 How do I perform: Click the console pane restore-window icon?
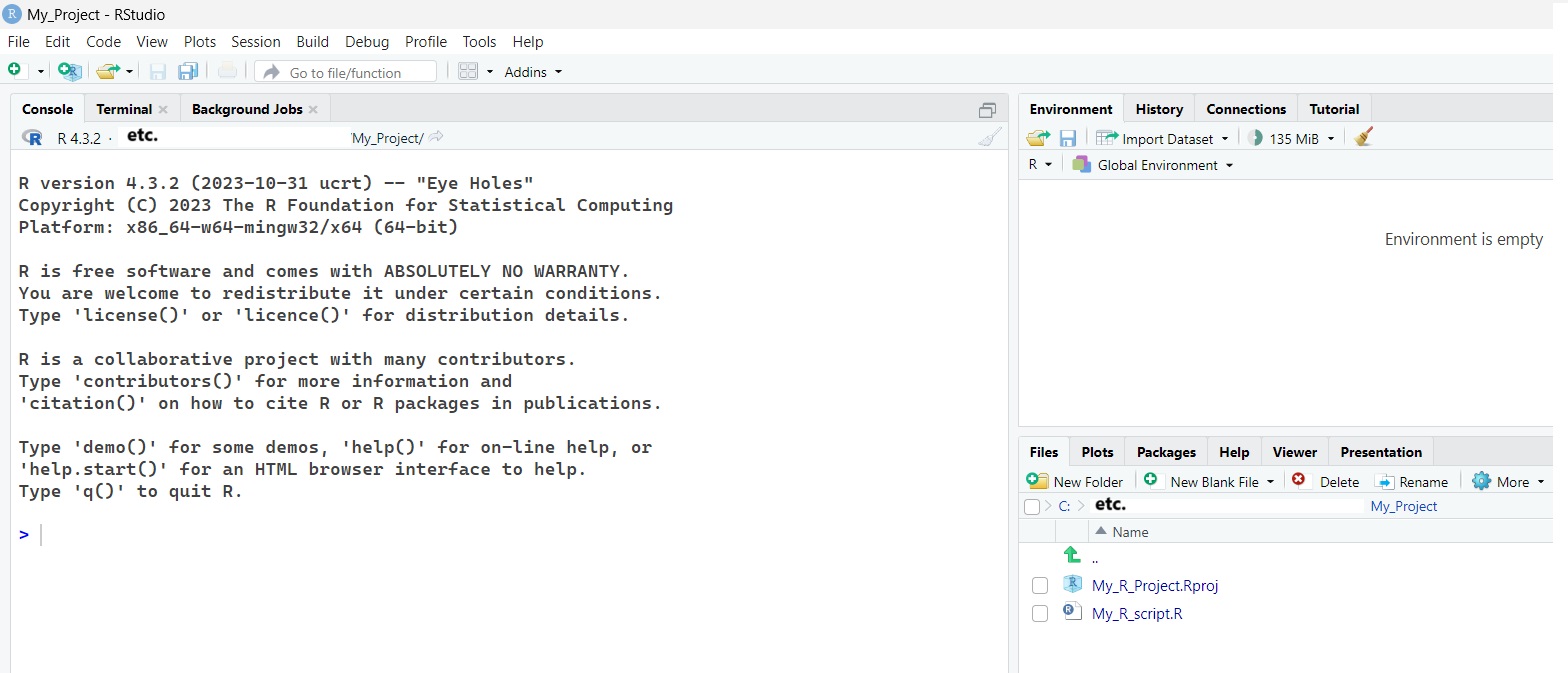(987, 110)
